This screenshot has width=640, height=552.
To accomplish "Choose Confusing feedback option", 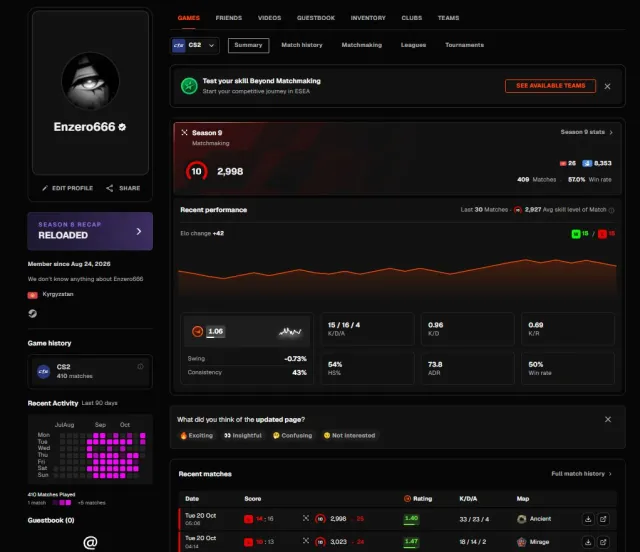I will [292, 436].
